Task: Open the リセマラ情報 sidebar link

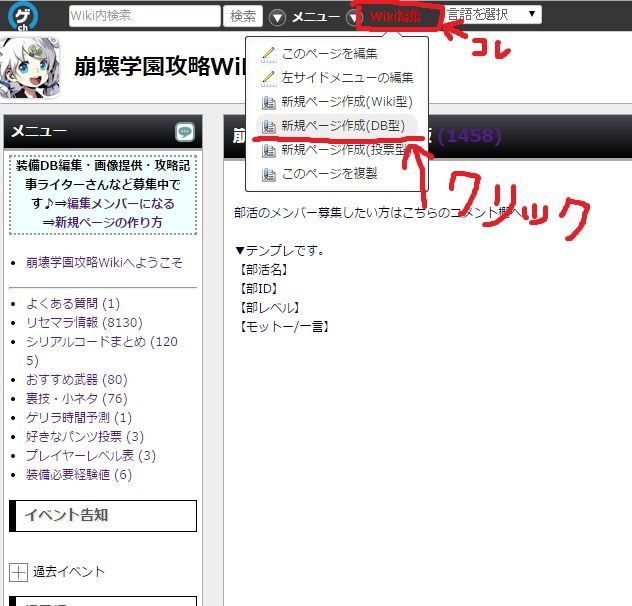Action: 62,322
